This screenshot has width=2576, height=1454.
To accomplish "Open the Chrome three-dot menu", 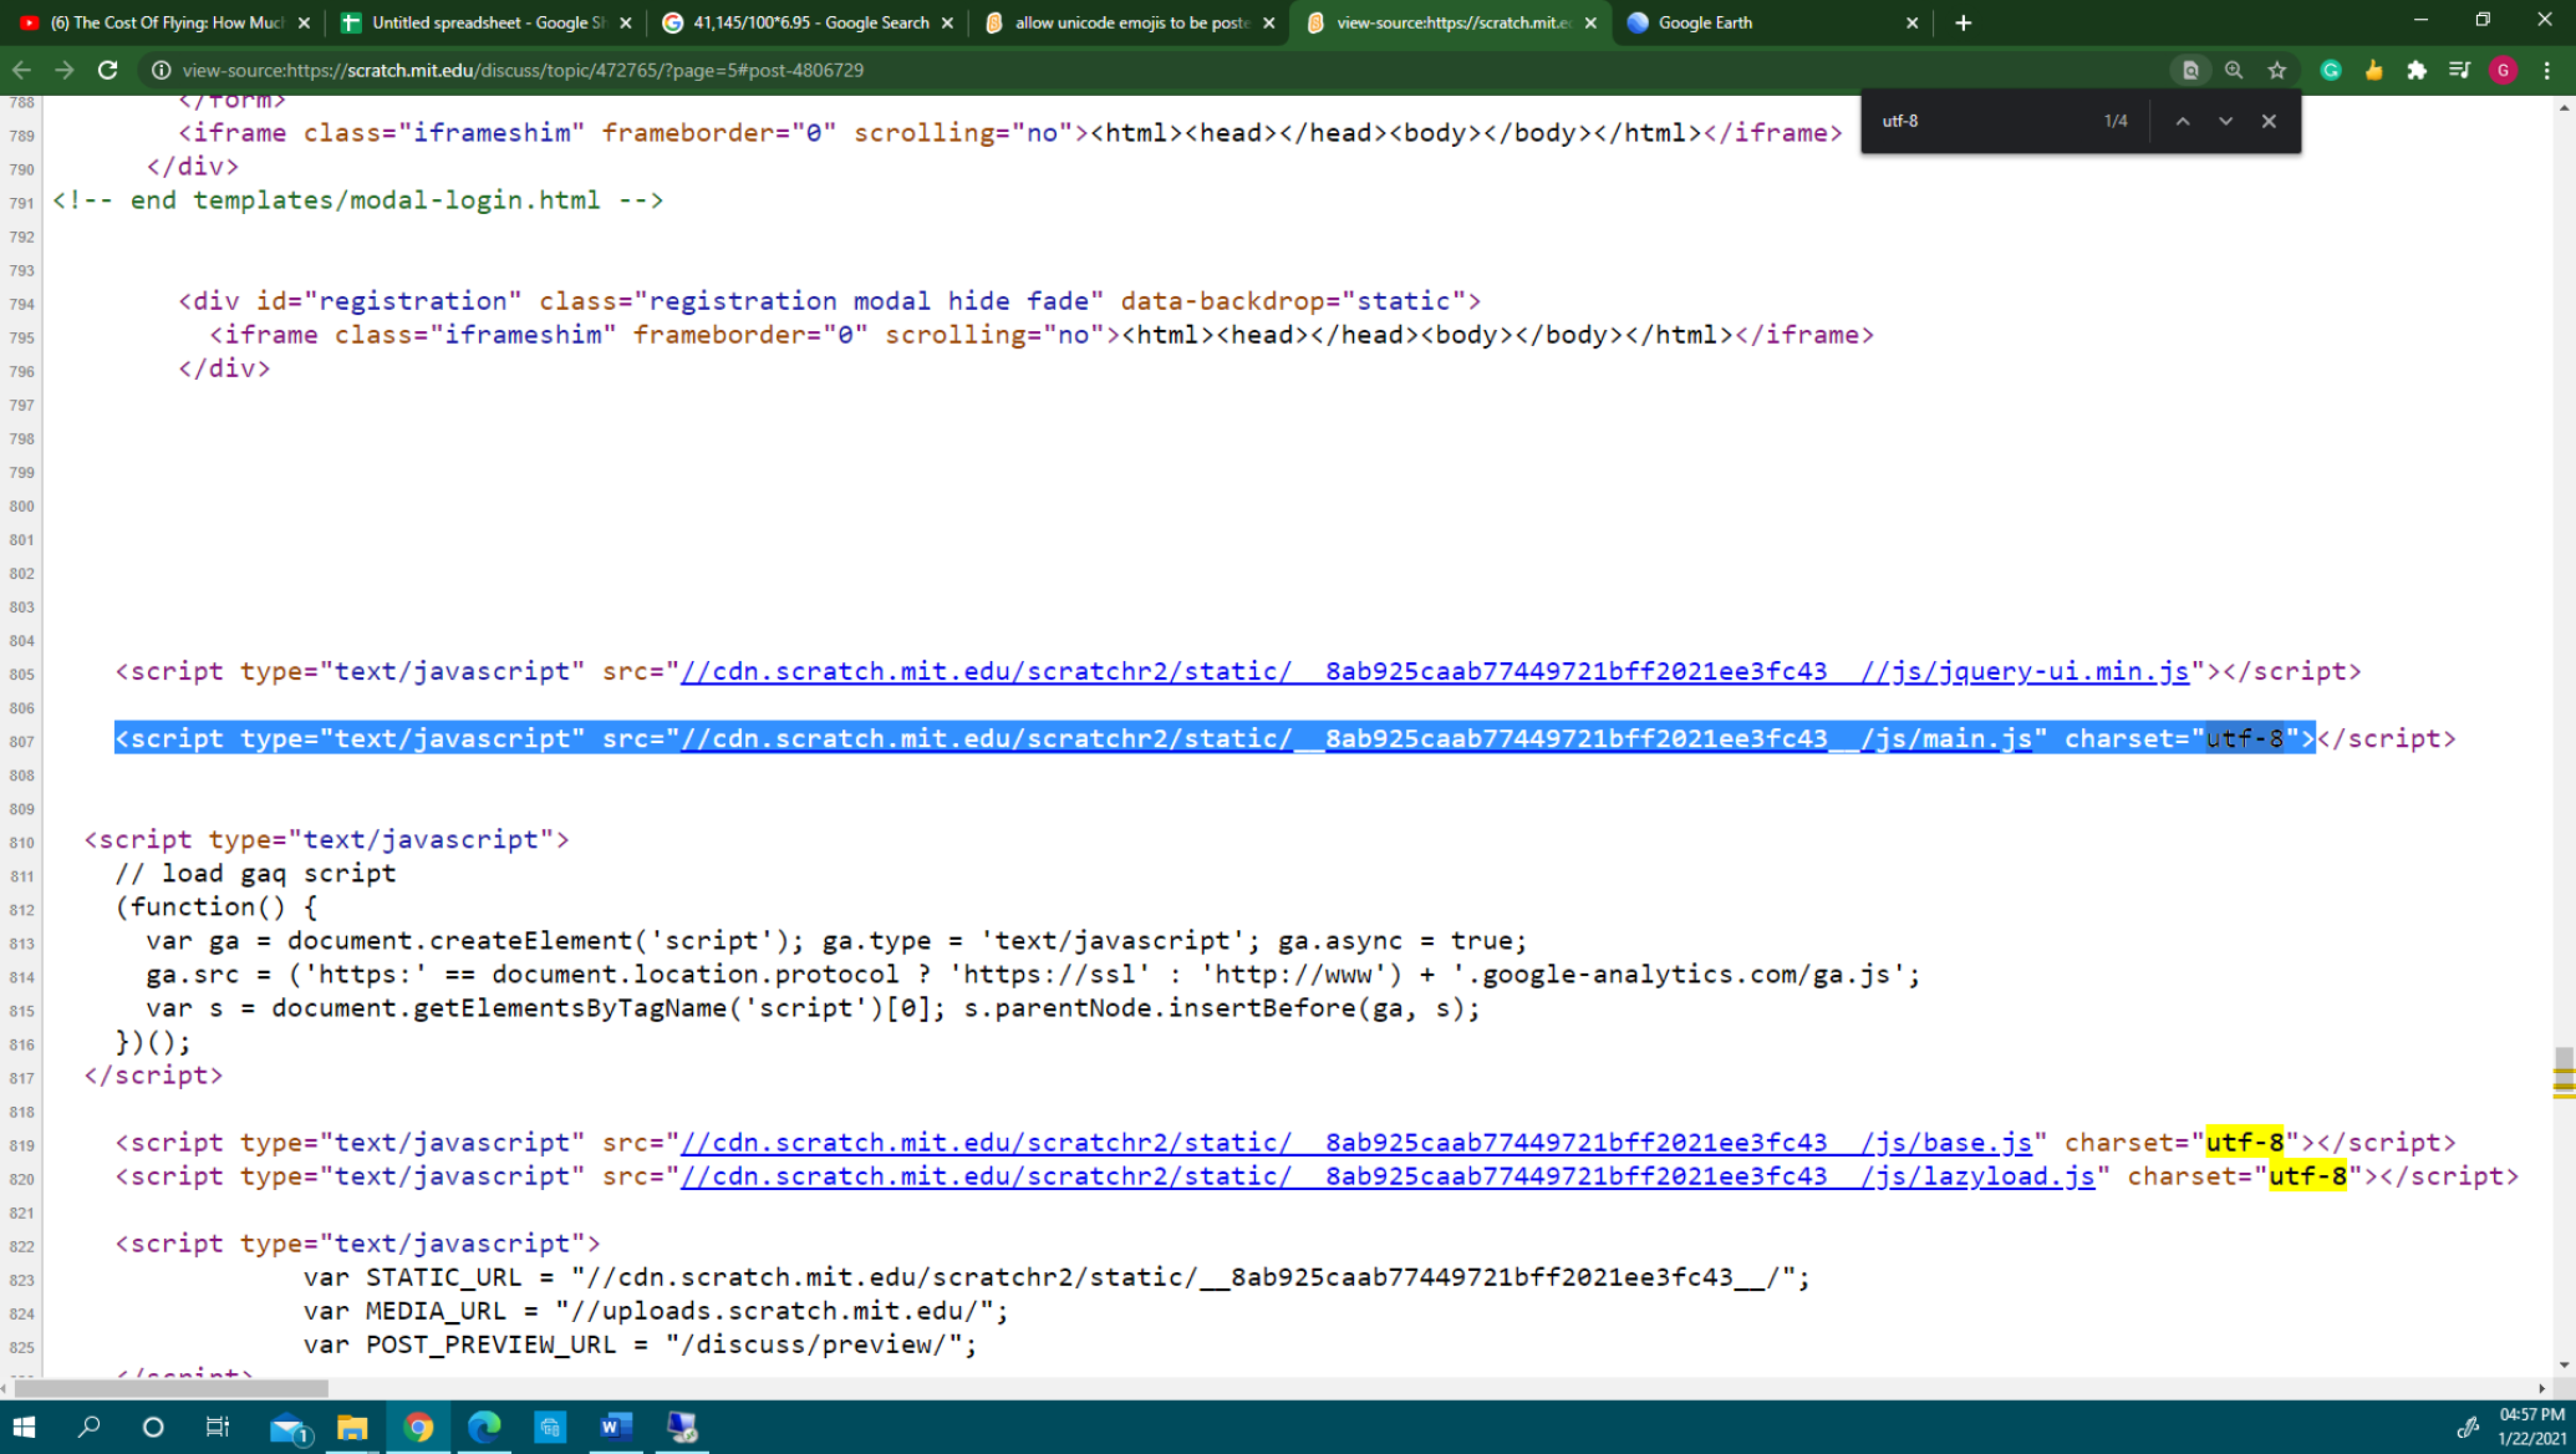I will pyautogui.click(x=2547, y=70).
